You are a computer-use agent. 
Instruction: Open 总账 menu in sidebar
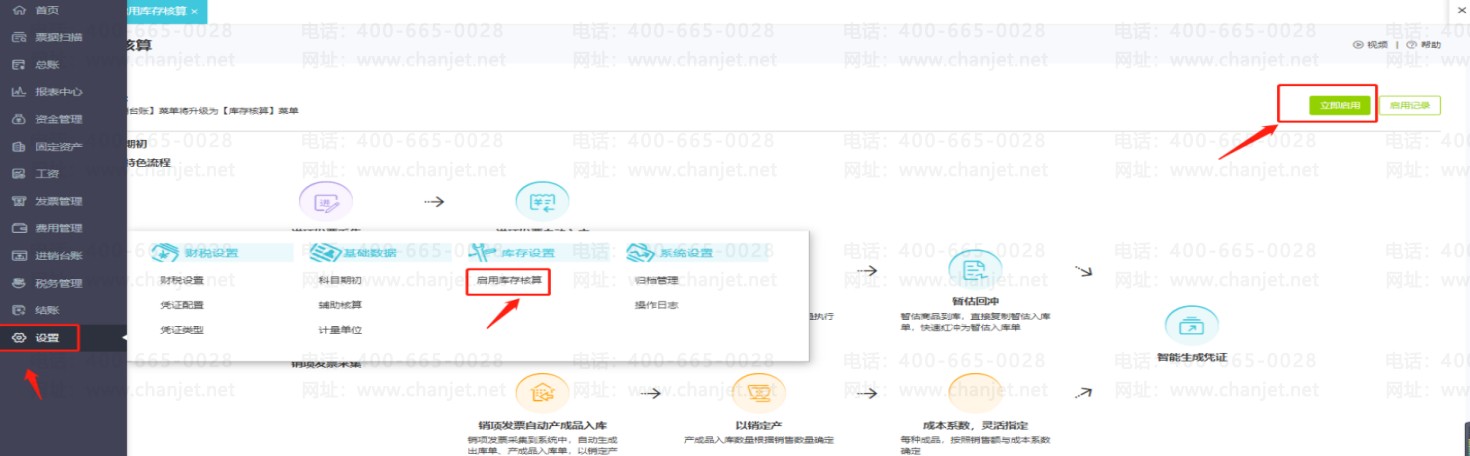47,64
